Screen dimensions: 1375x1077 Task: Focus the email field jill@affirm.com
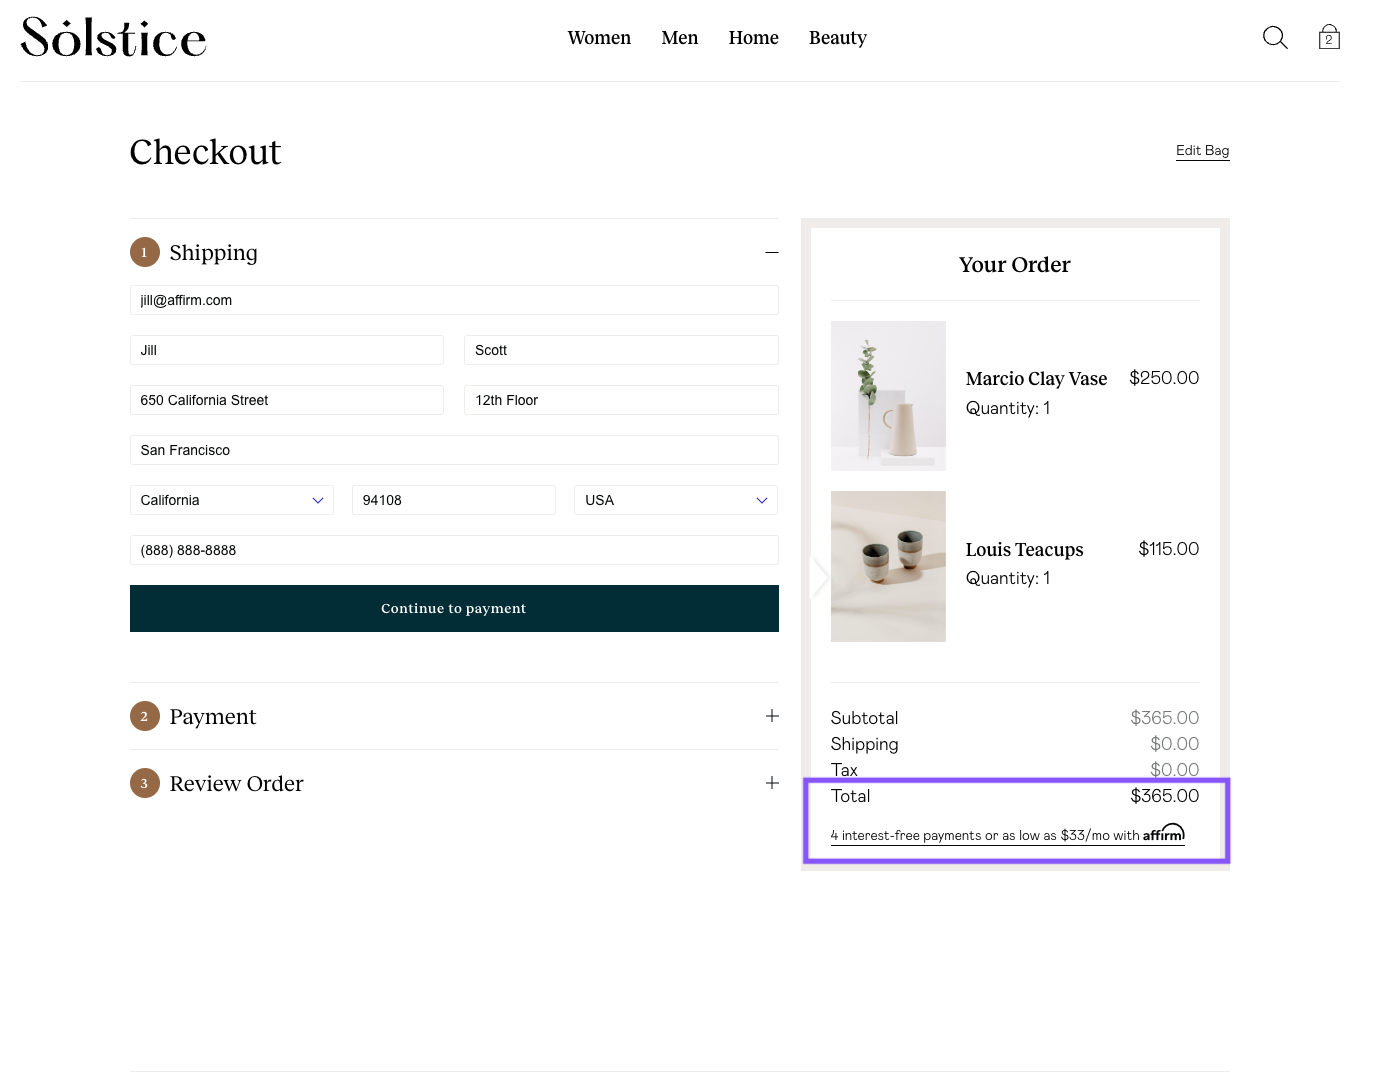click(454, 300)
